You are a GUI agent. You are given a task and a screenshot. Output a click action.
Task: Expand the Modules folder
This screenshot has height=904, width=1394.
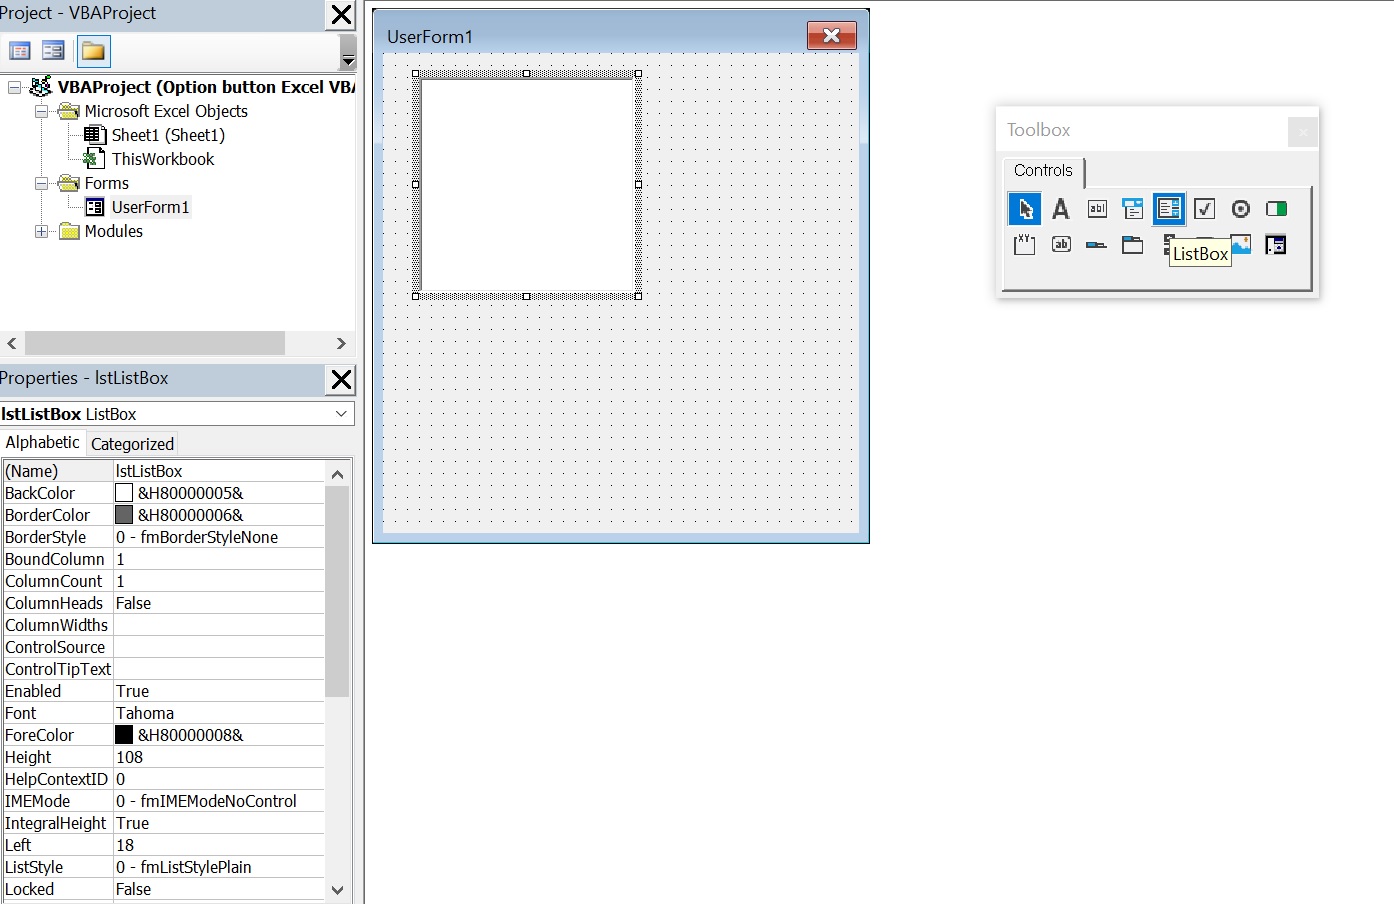(x=41, y=231)
